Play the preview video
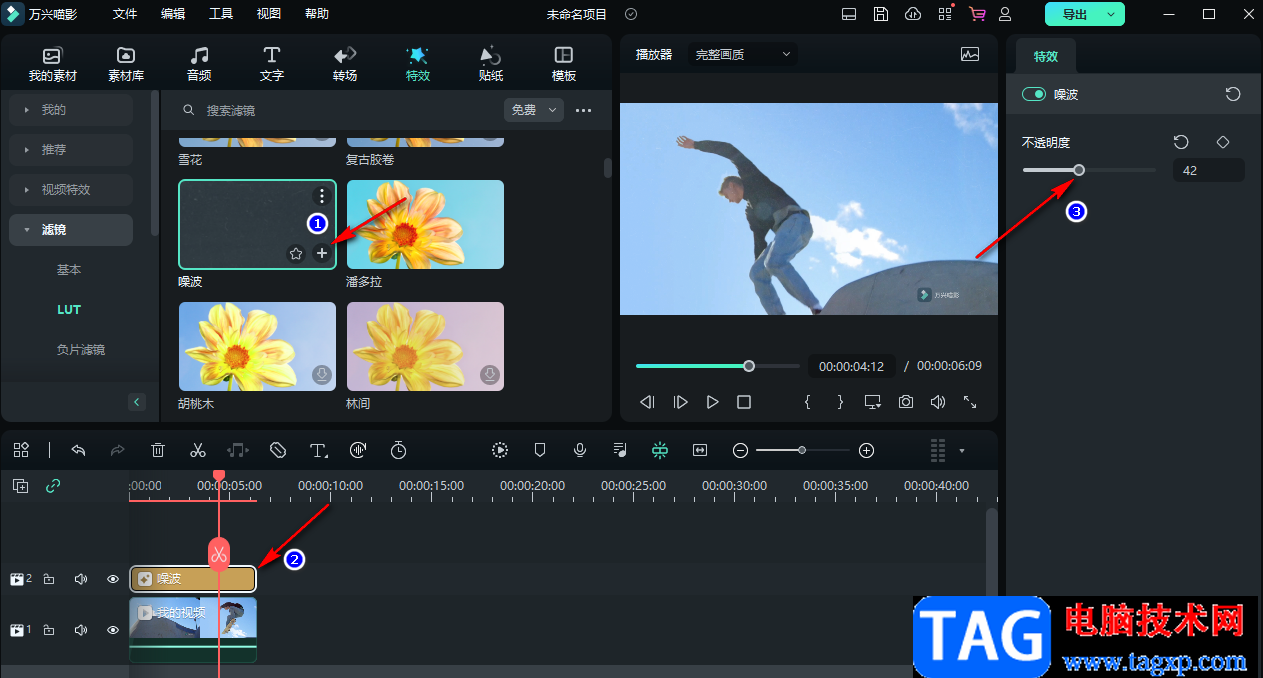 point(712,402)
